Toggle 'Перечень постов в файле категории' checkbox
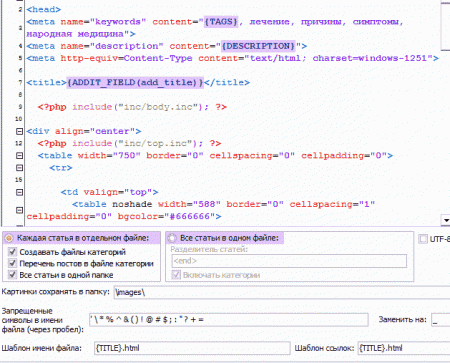This screenshot has height=363, width=450. tap(12, 263)
